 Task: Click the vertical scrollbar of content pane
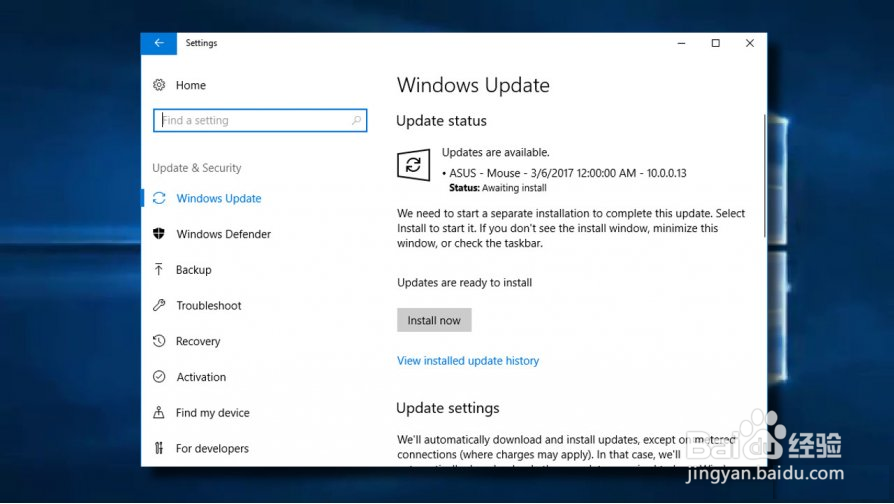(x=764, y=176)
